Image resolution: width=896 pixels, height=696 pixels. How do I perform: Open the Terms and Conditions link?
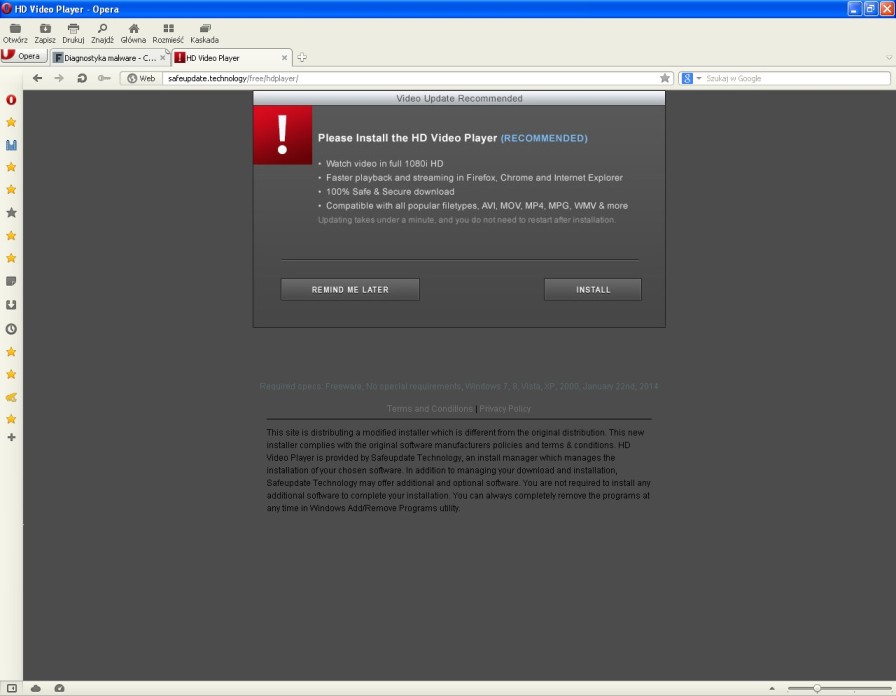point(430,409)
